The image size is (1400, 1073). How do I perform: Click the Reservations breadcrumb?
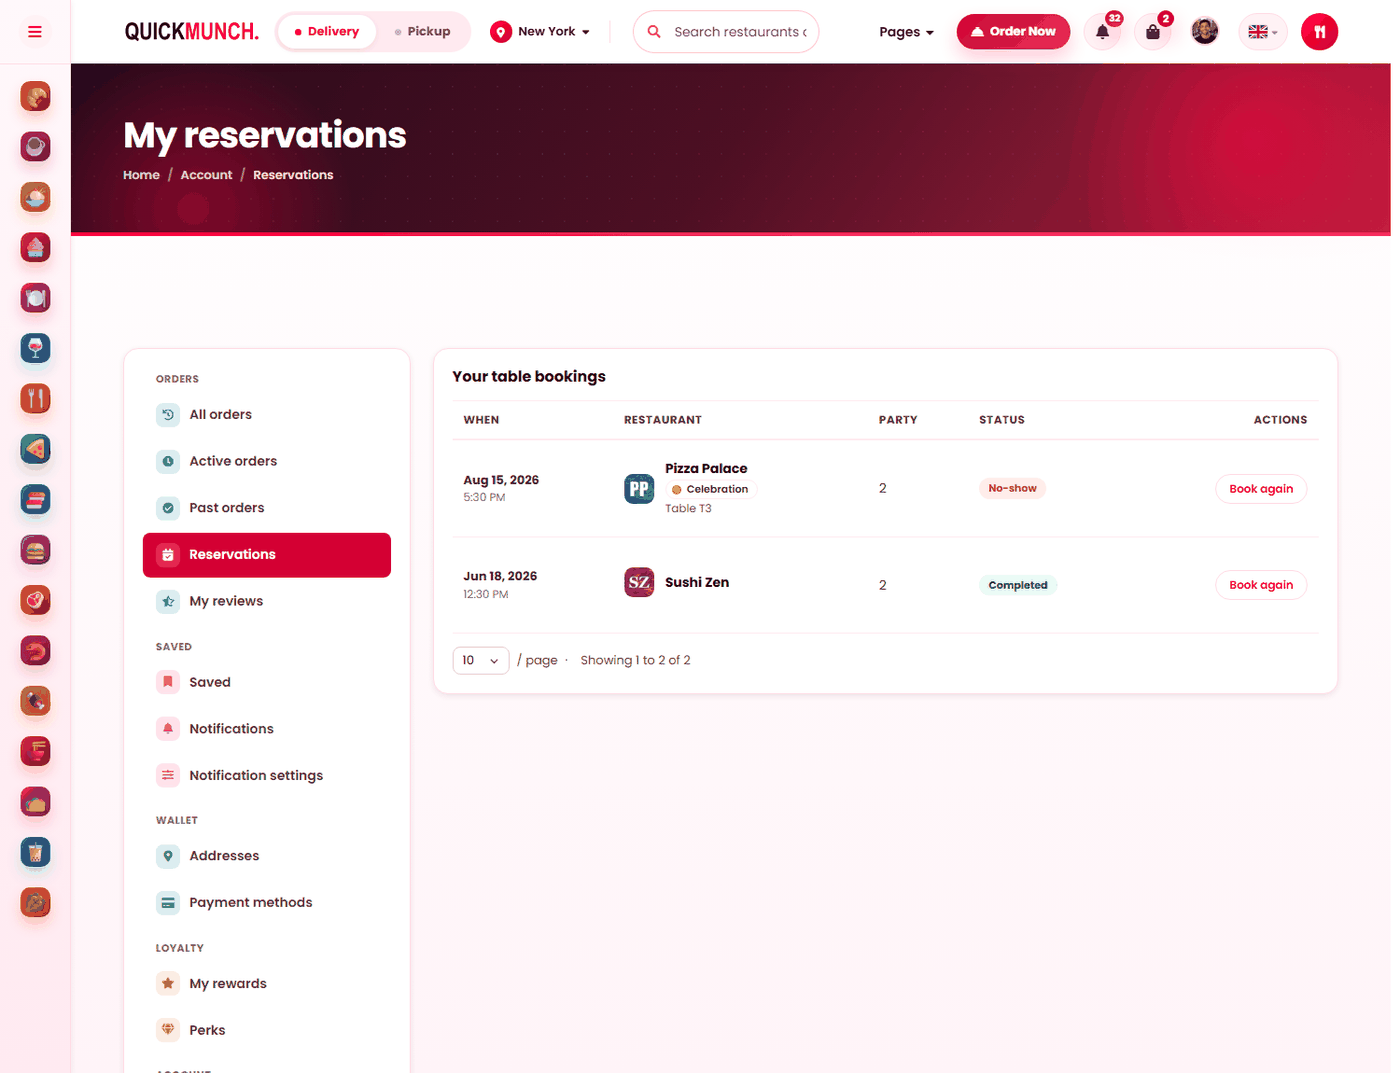click(293, 175)
